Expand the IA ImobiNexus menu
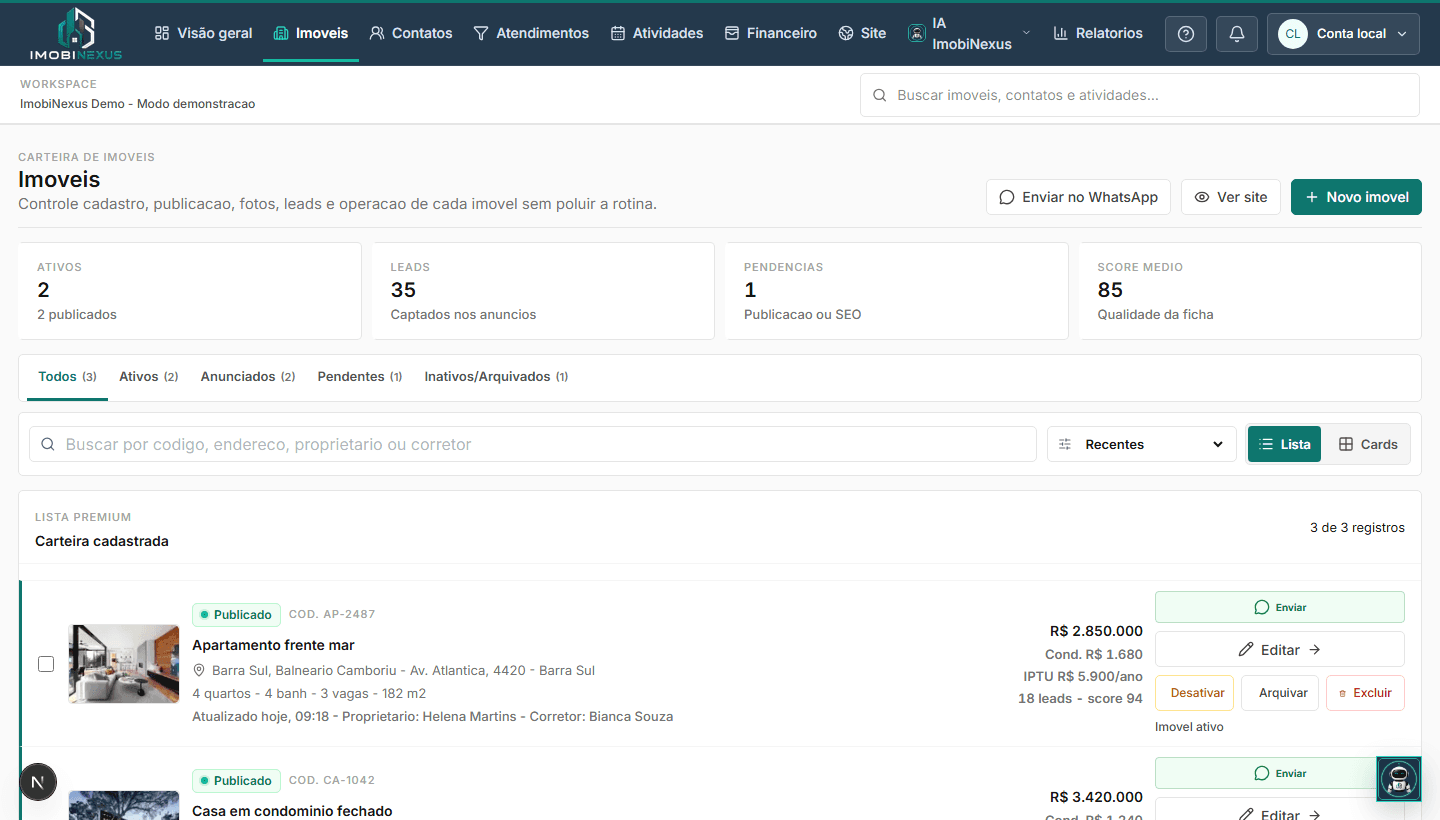Screen dimensions: 1440x820 (969, 34)
